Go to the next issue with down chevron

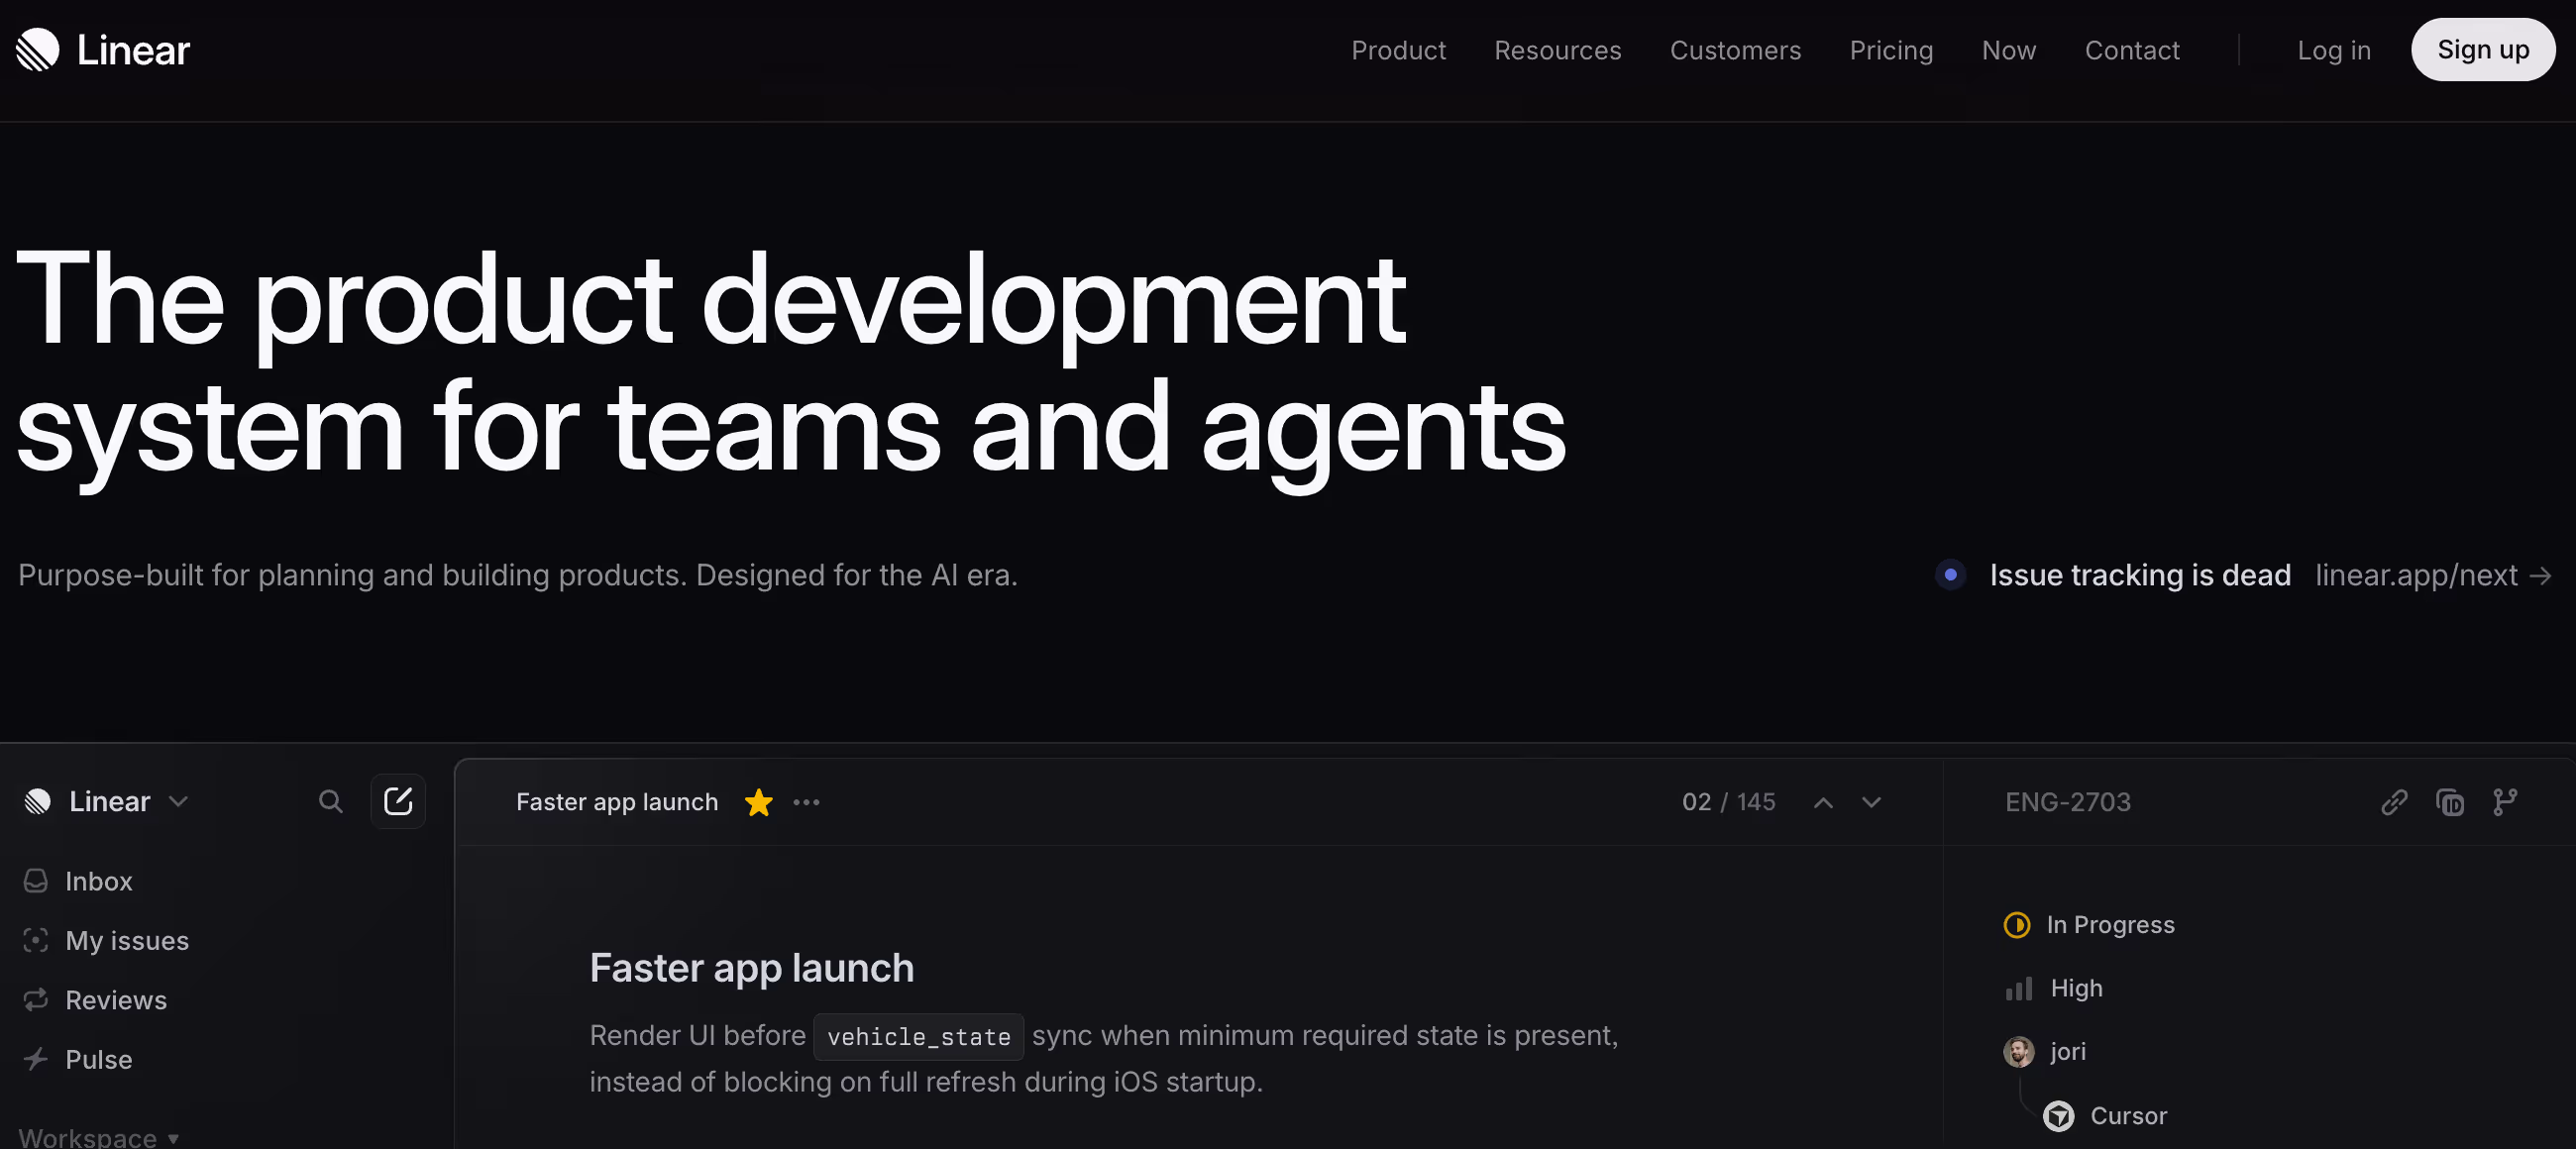click(1871, 802)
